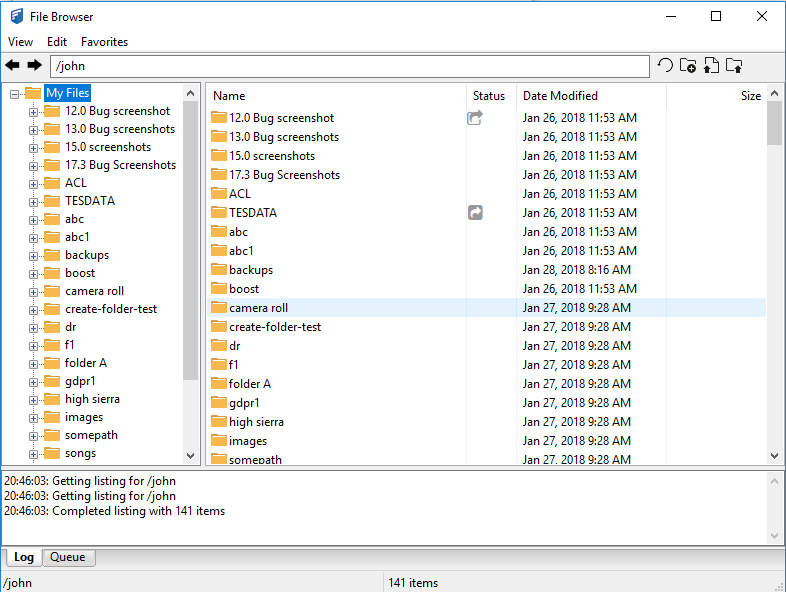Open the View menu
Viewport: 786px width, 592px height.
[x=21, y=42]
